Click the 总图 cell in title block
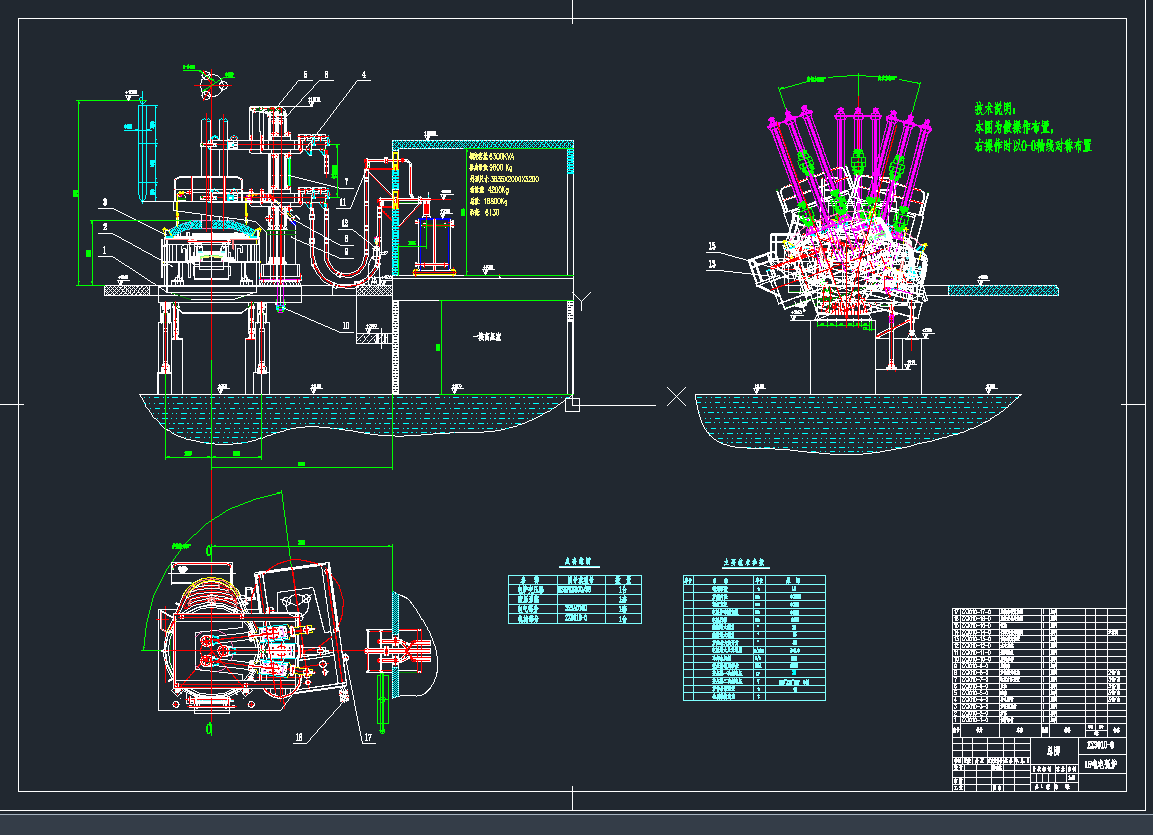 [1052, 749]
